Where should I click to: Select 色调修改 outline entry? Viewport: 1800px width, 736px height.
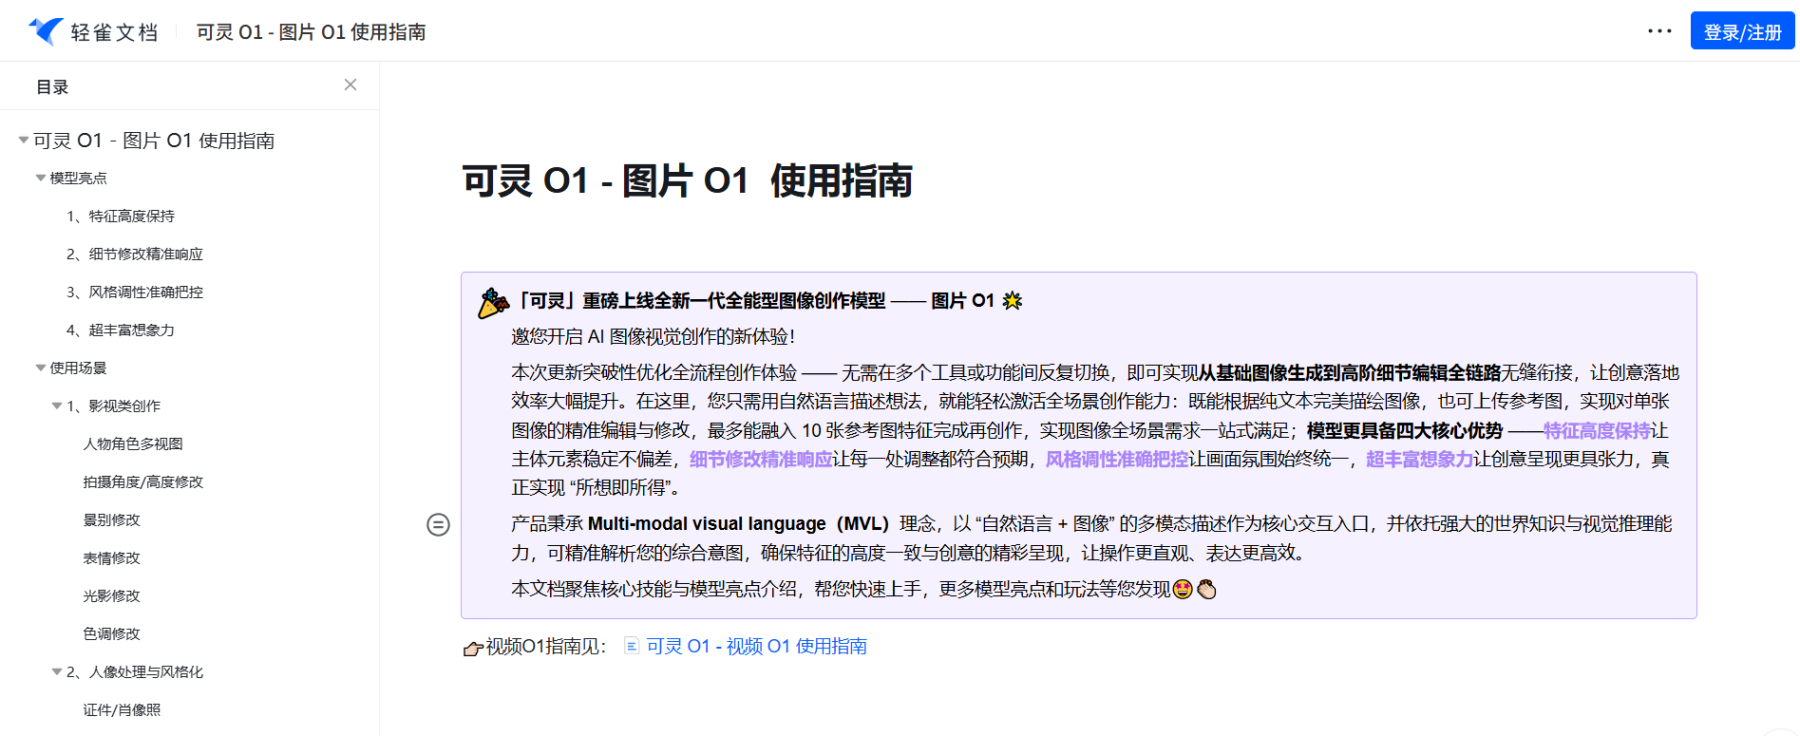pos(112,634)
